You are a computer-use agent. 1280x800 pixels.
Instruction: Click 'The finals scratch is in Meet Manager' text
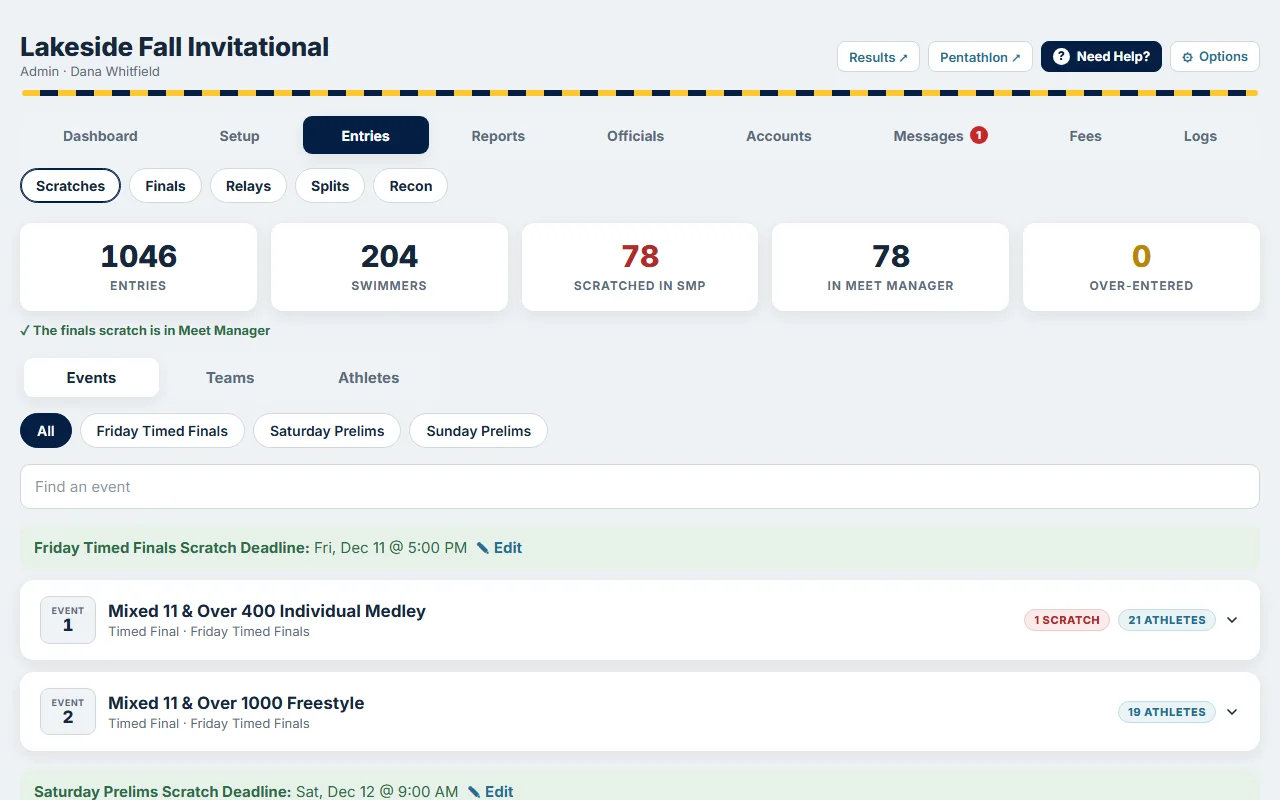(x=151, y=331)
